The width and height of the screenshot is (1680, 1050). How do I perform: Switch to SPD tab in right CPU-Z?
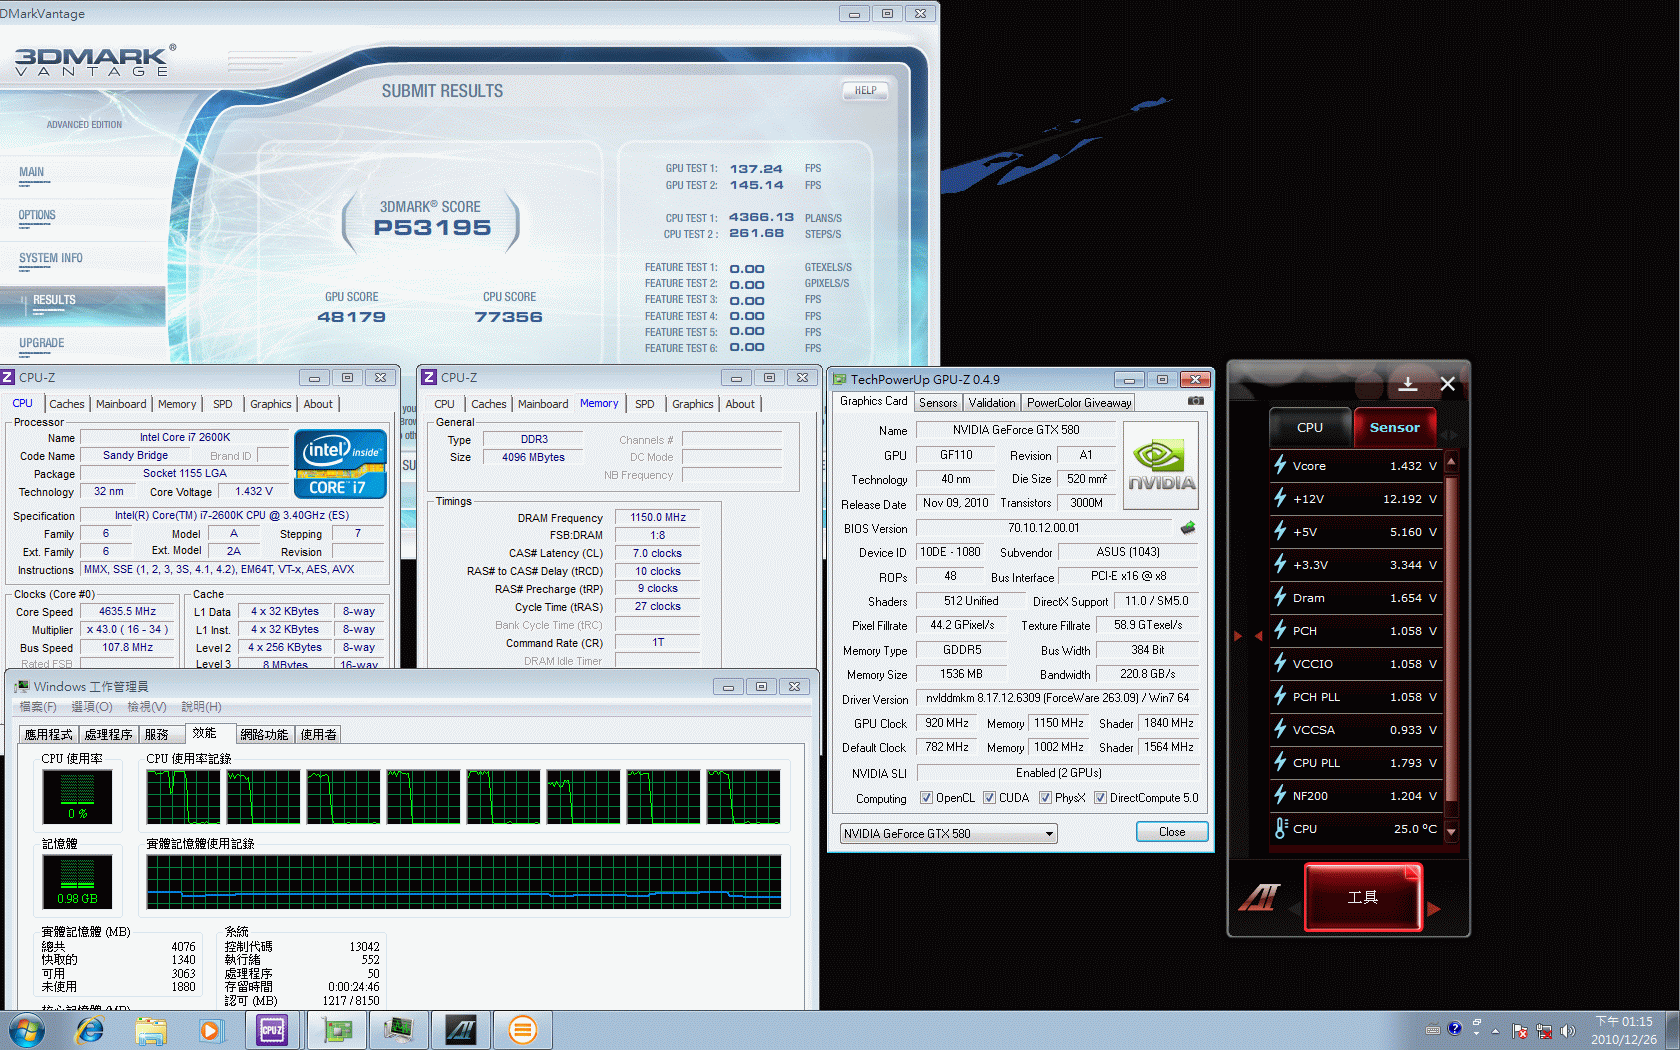click(645, 404)
